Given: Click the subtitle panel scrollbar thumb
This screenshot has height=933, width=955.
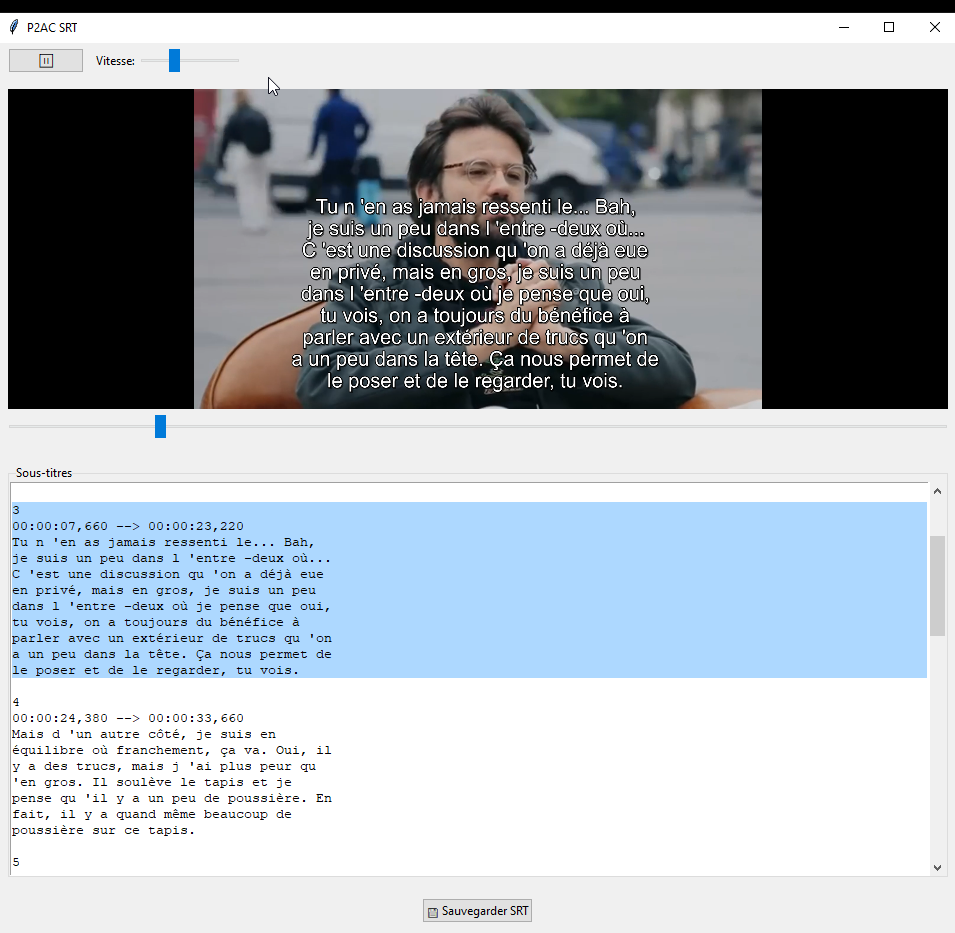Looking at the screenshot, I should pos(937,585).
